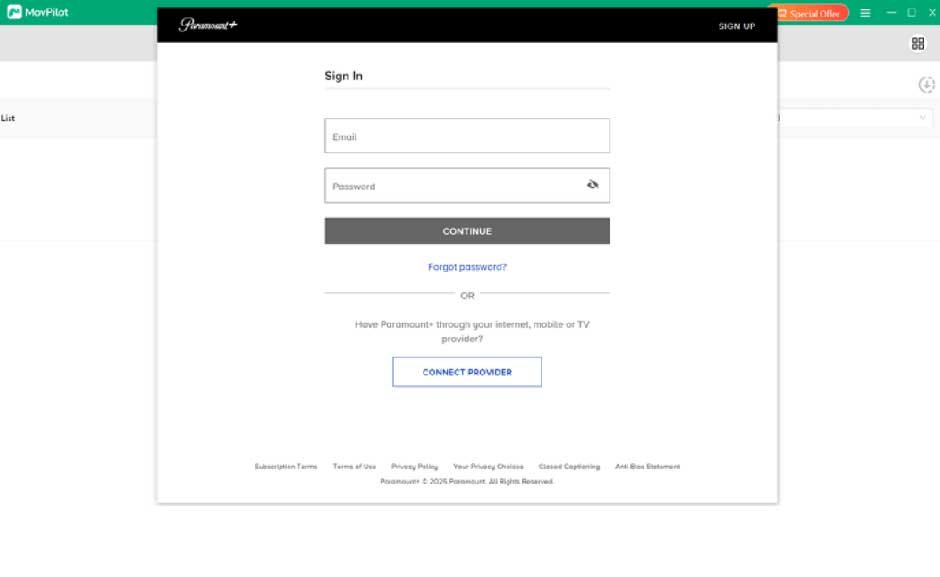This screenshot has width=940, height=577.
Task: Open Subscription Terms footer link
Action: tap(286, 466)
